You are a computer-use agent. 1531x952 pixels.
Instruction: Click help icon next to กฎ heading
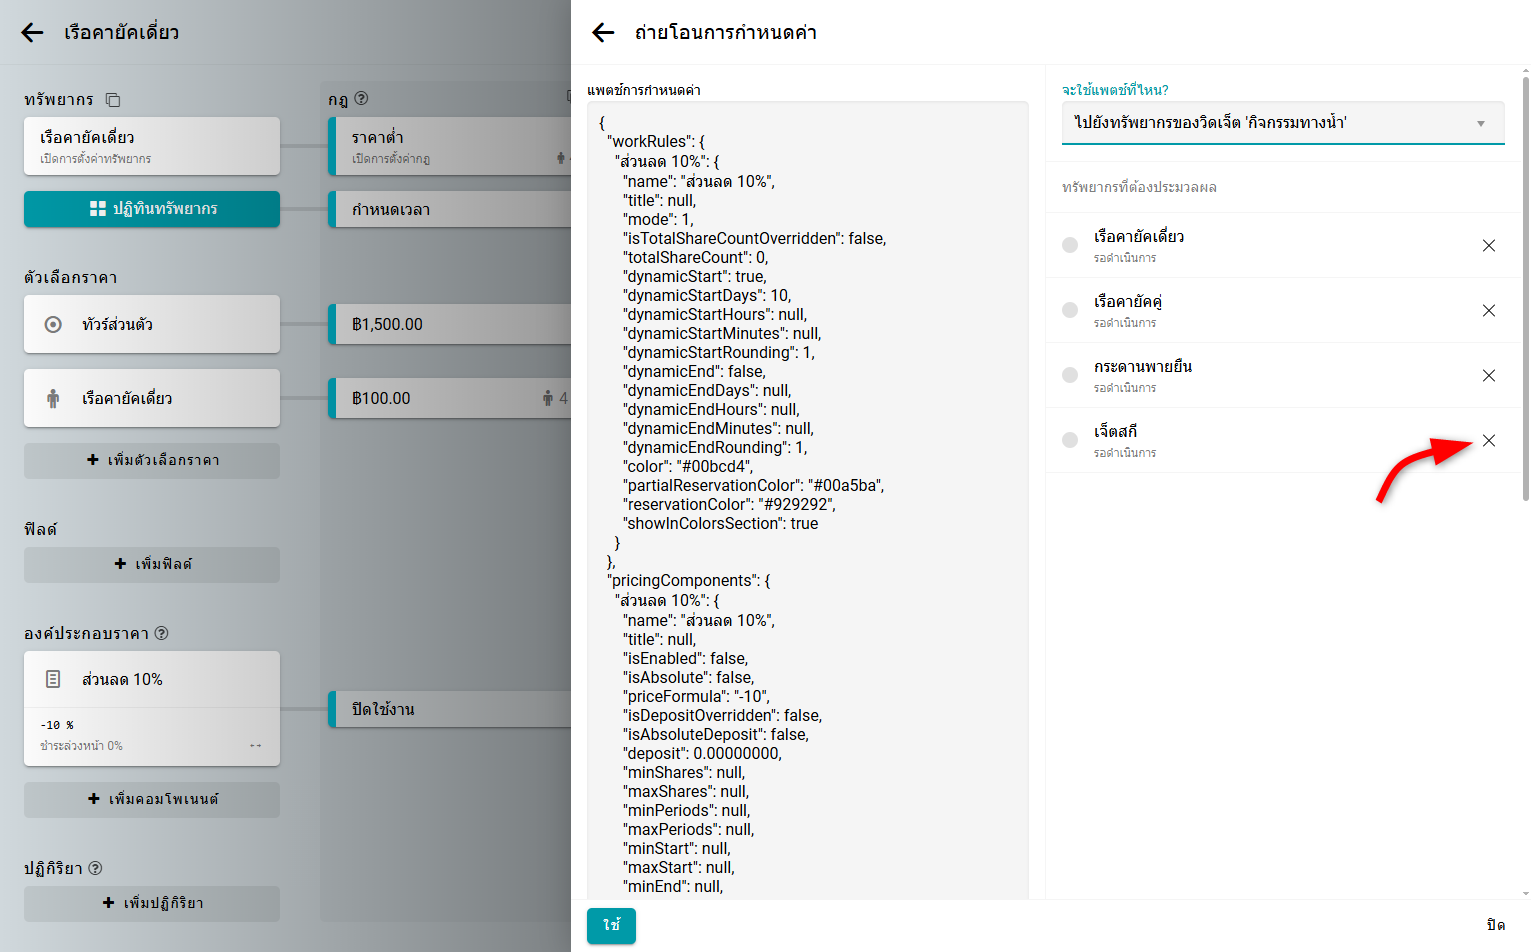pyautogui.click(x=361, y=99)
